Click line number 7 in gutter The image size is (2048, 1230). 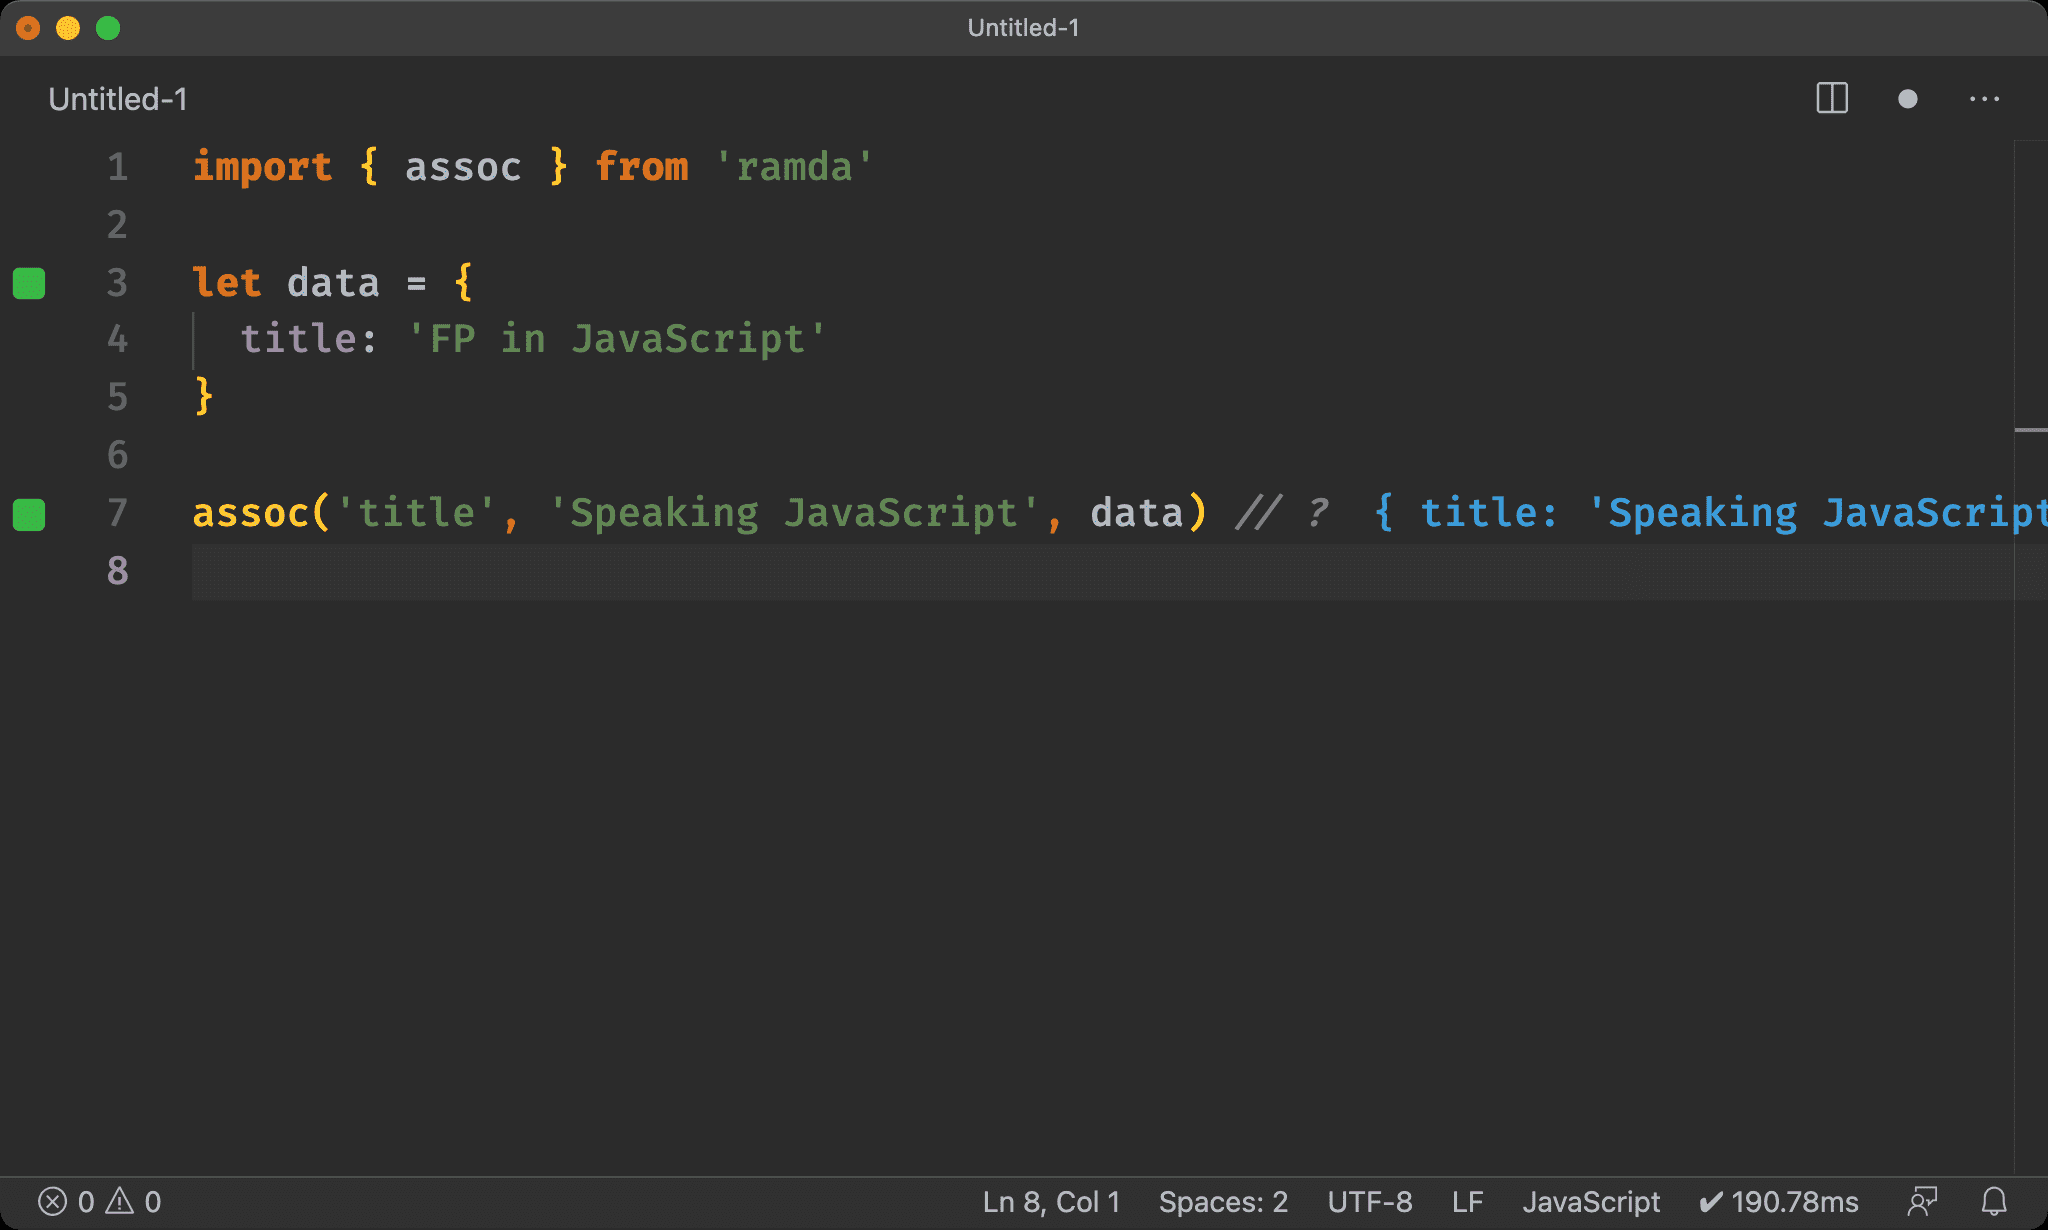click(117, 513)
